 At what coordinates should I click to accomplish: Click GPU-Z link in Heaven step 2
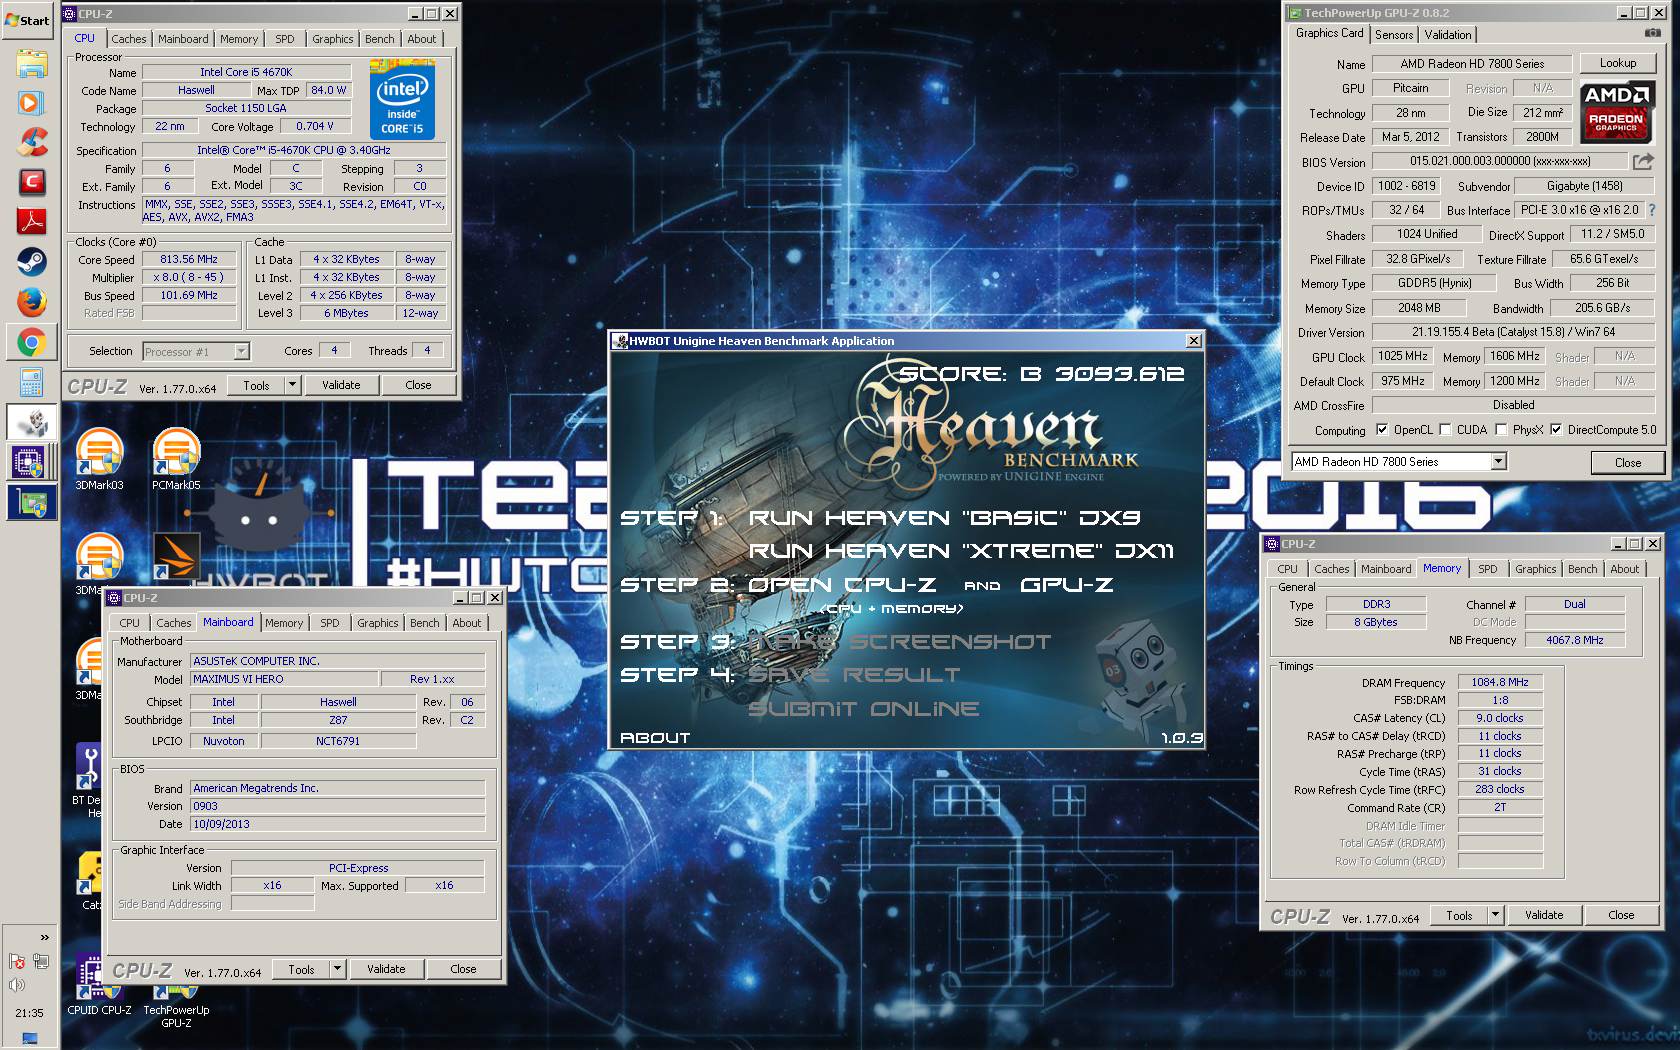1066,585
